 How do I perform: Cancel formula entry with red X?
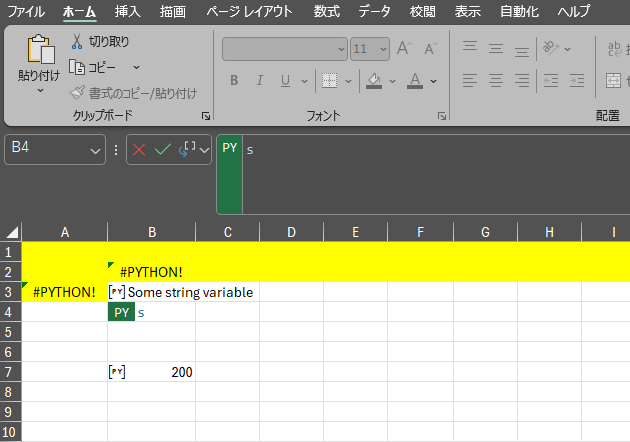[x=139, y=150]
